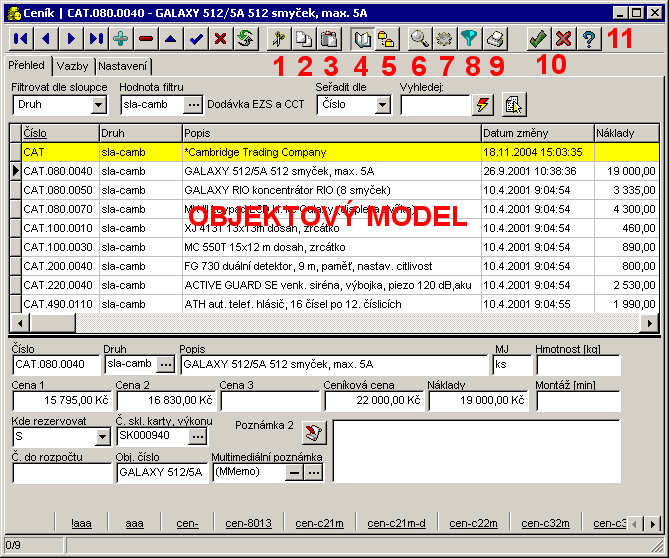Click ellipsis button next to Hodnota filtru

pyautogui.click(x=194, y=104)
